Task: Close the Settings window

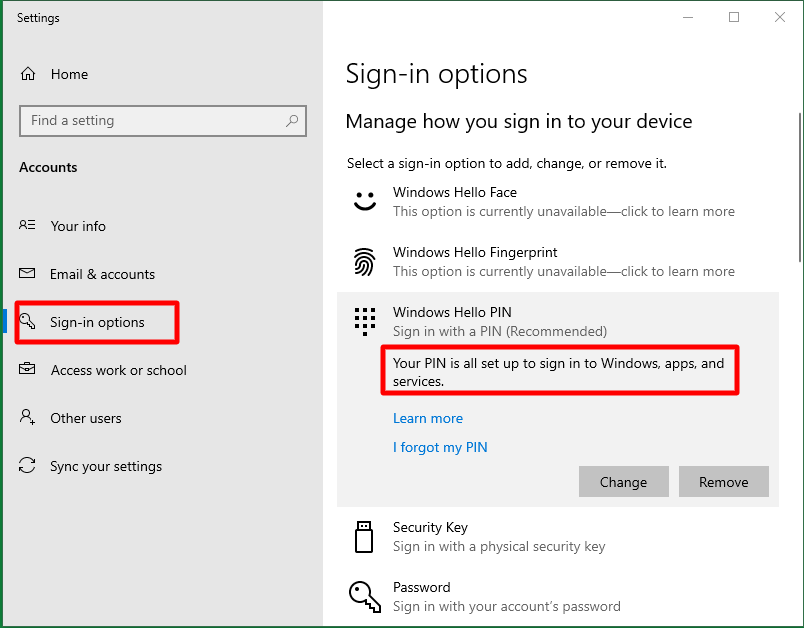Action: pyautogui.click(x=780, y=17)
